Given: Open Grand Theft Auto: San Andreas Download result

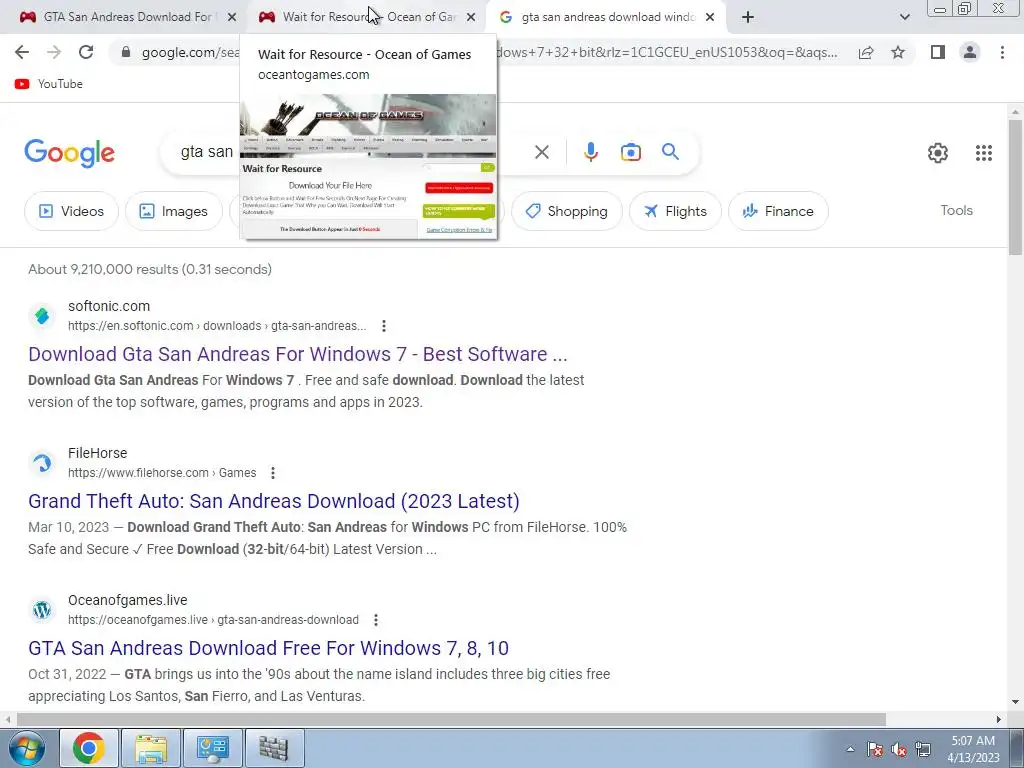Looking at the screenshot, I should (x=274, y=501).
